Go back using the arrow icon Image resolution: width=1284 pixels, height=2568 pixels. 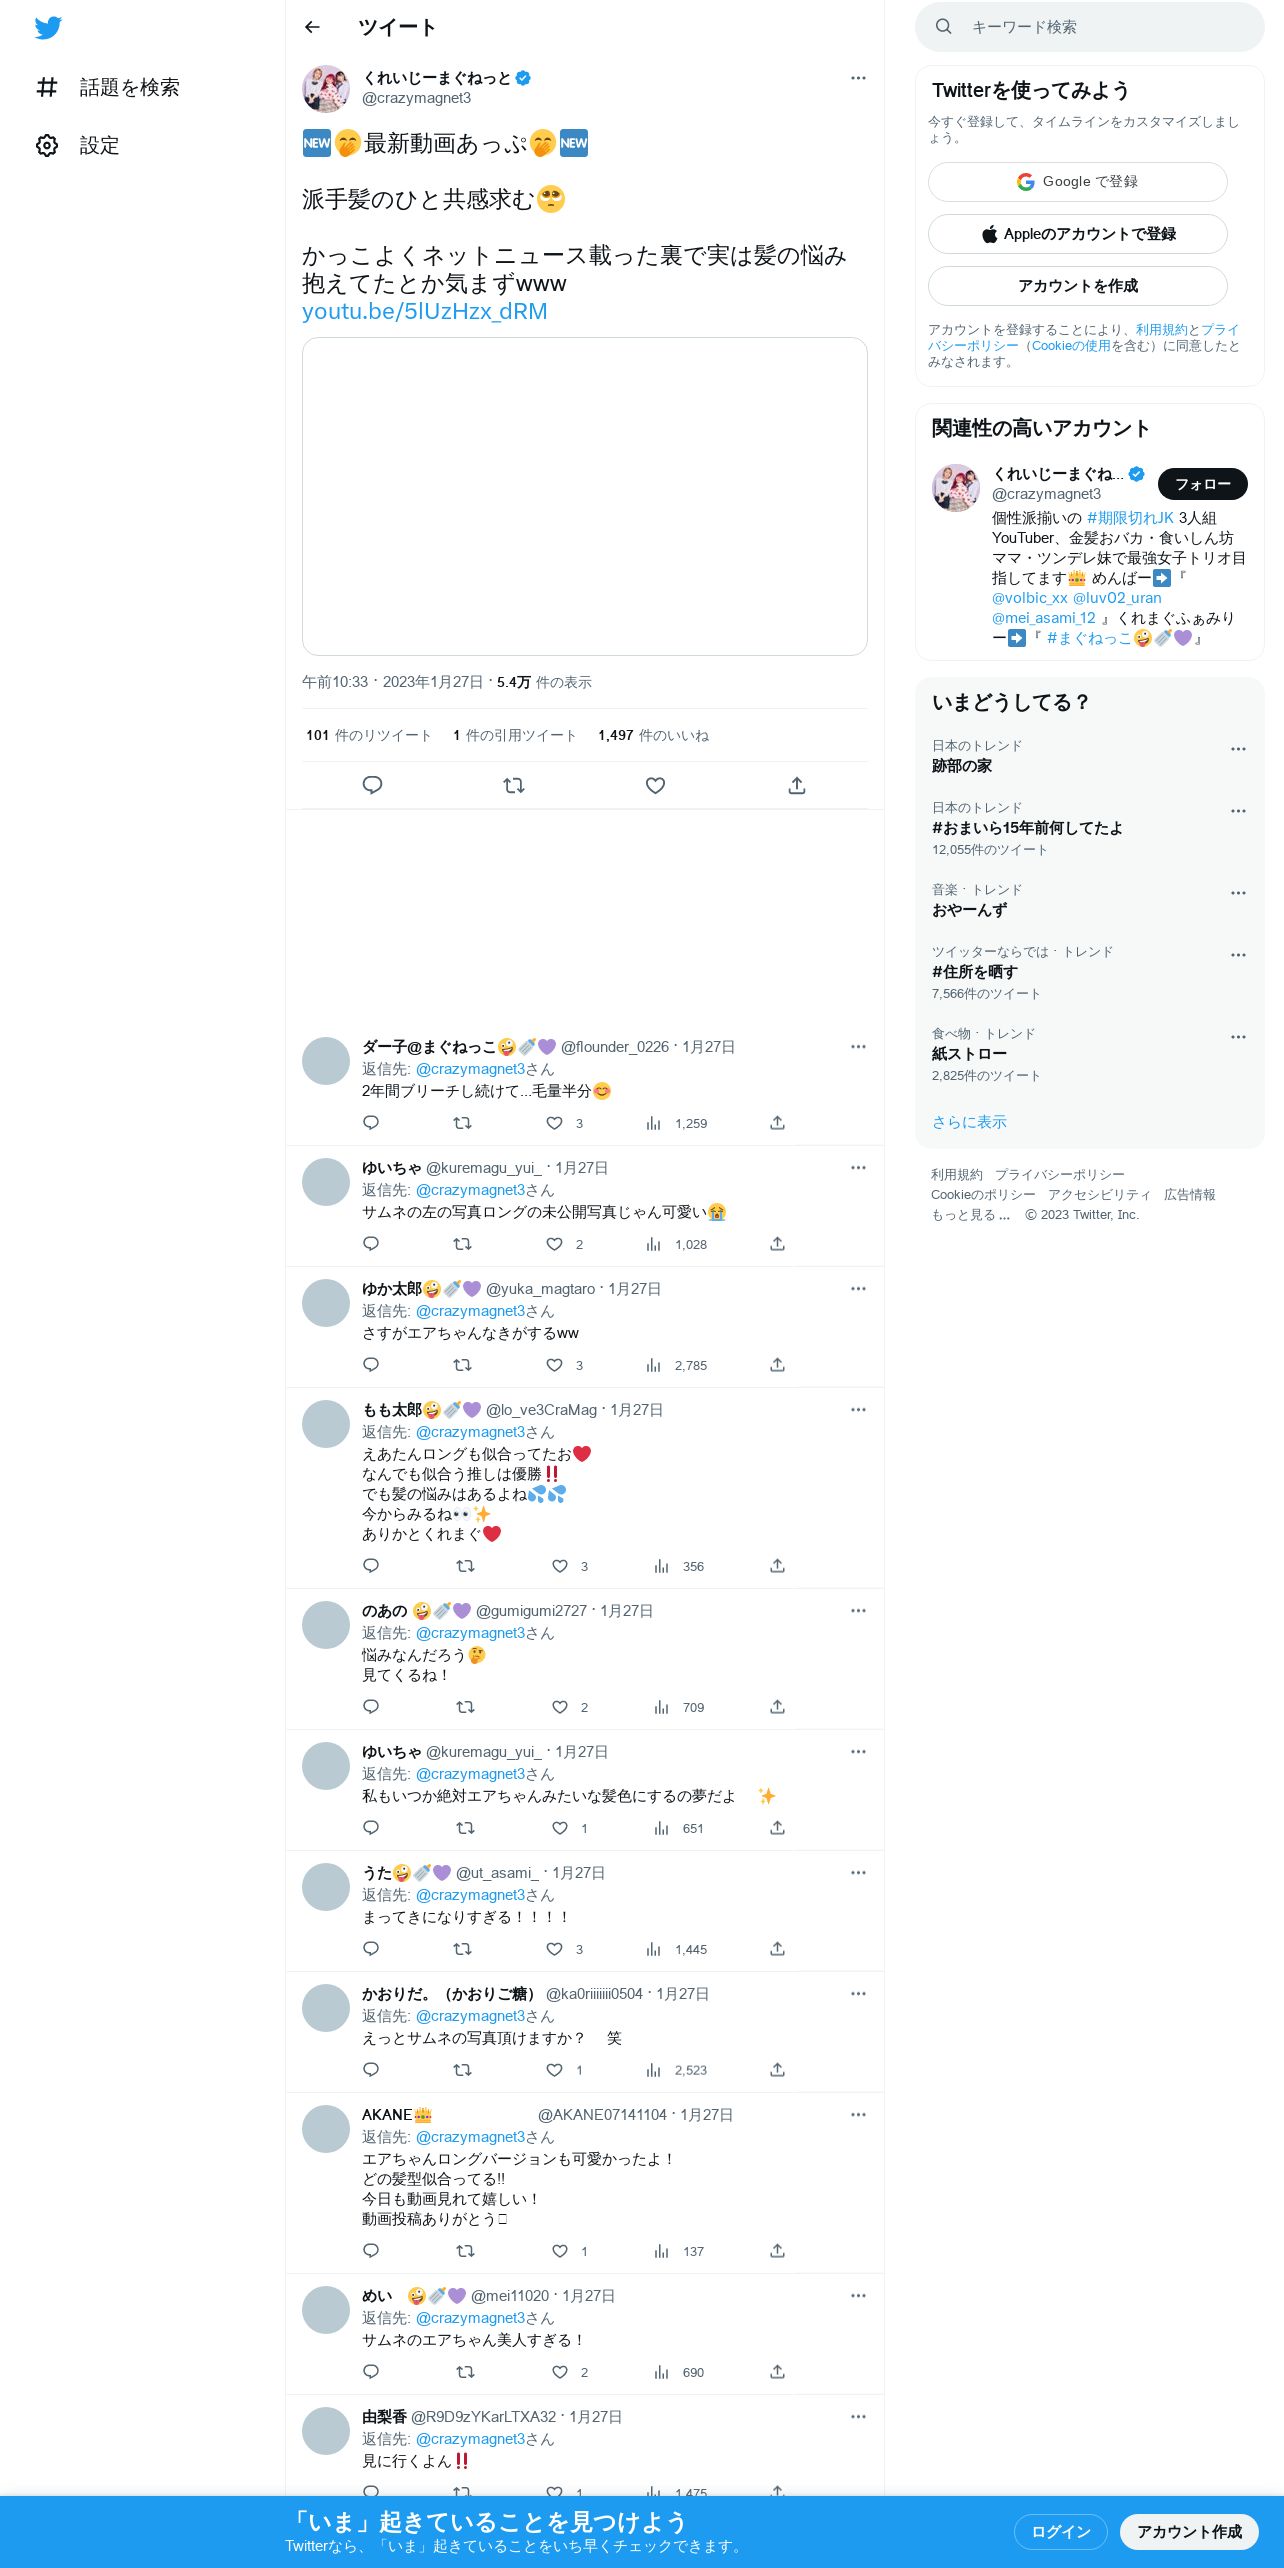click(x=312, y=27)
